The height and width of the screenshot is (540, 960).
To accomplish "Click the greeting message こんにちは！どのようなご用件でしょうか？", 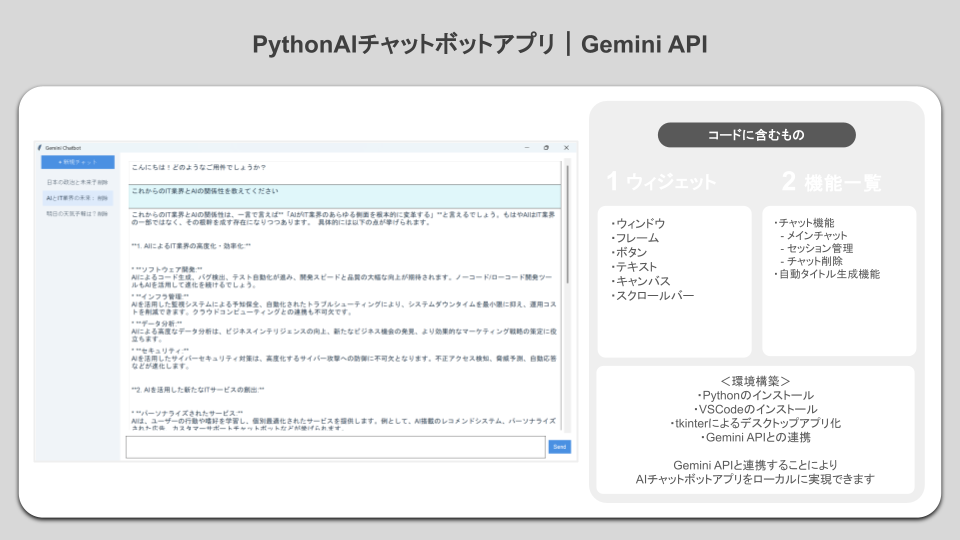I will pyautogui.click(x=199, y=167).
